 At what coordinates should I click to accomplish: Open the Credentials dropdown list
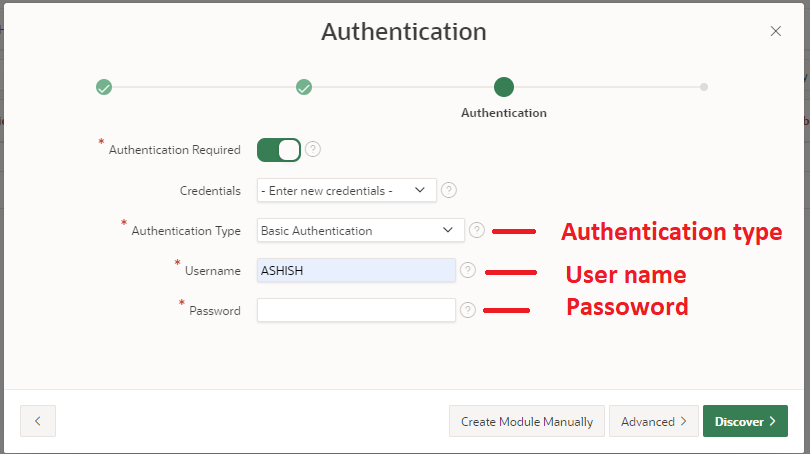coord(347,190)
